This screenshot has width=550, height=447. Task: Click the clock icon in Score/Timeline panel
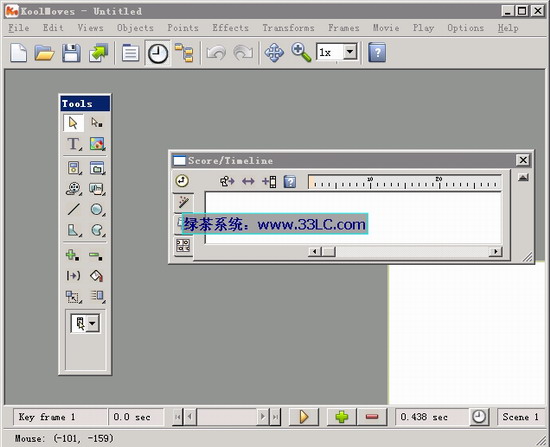click(x=182, y=181)
